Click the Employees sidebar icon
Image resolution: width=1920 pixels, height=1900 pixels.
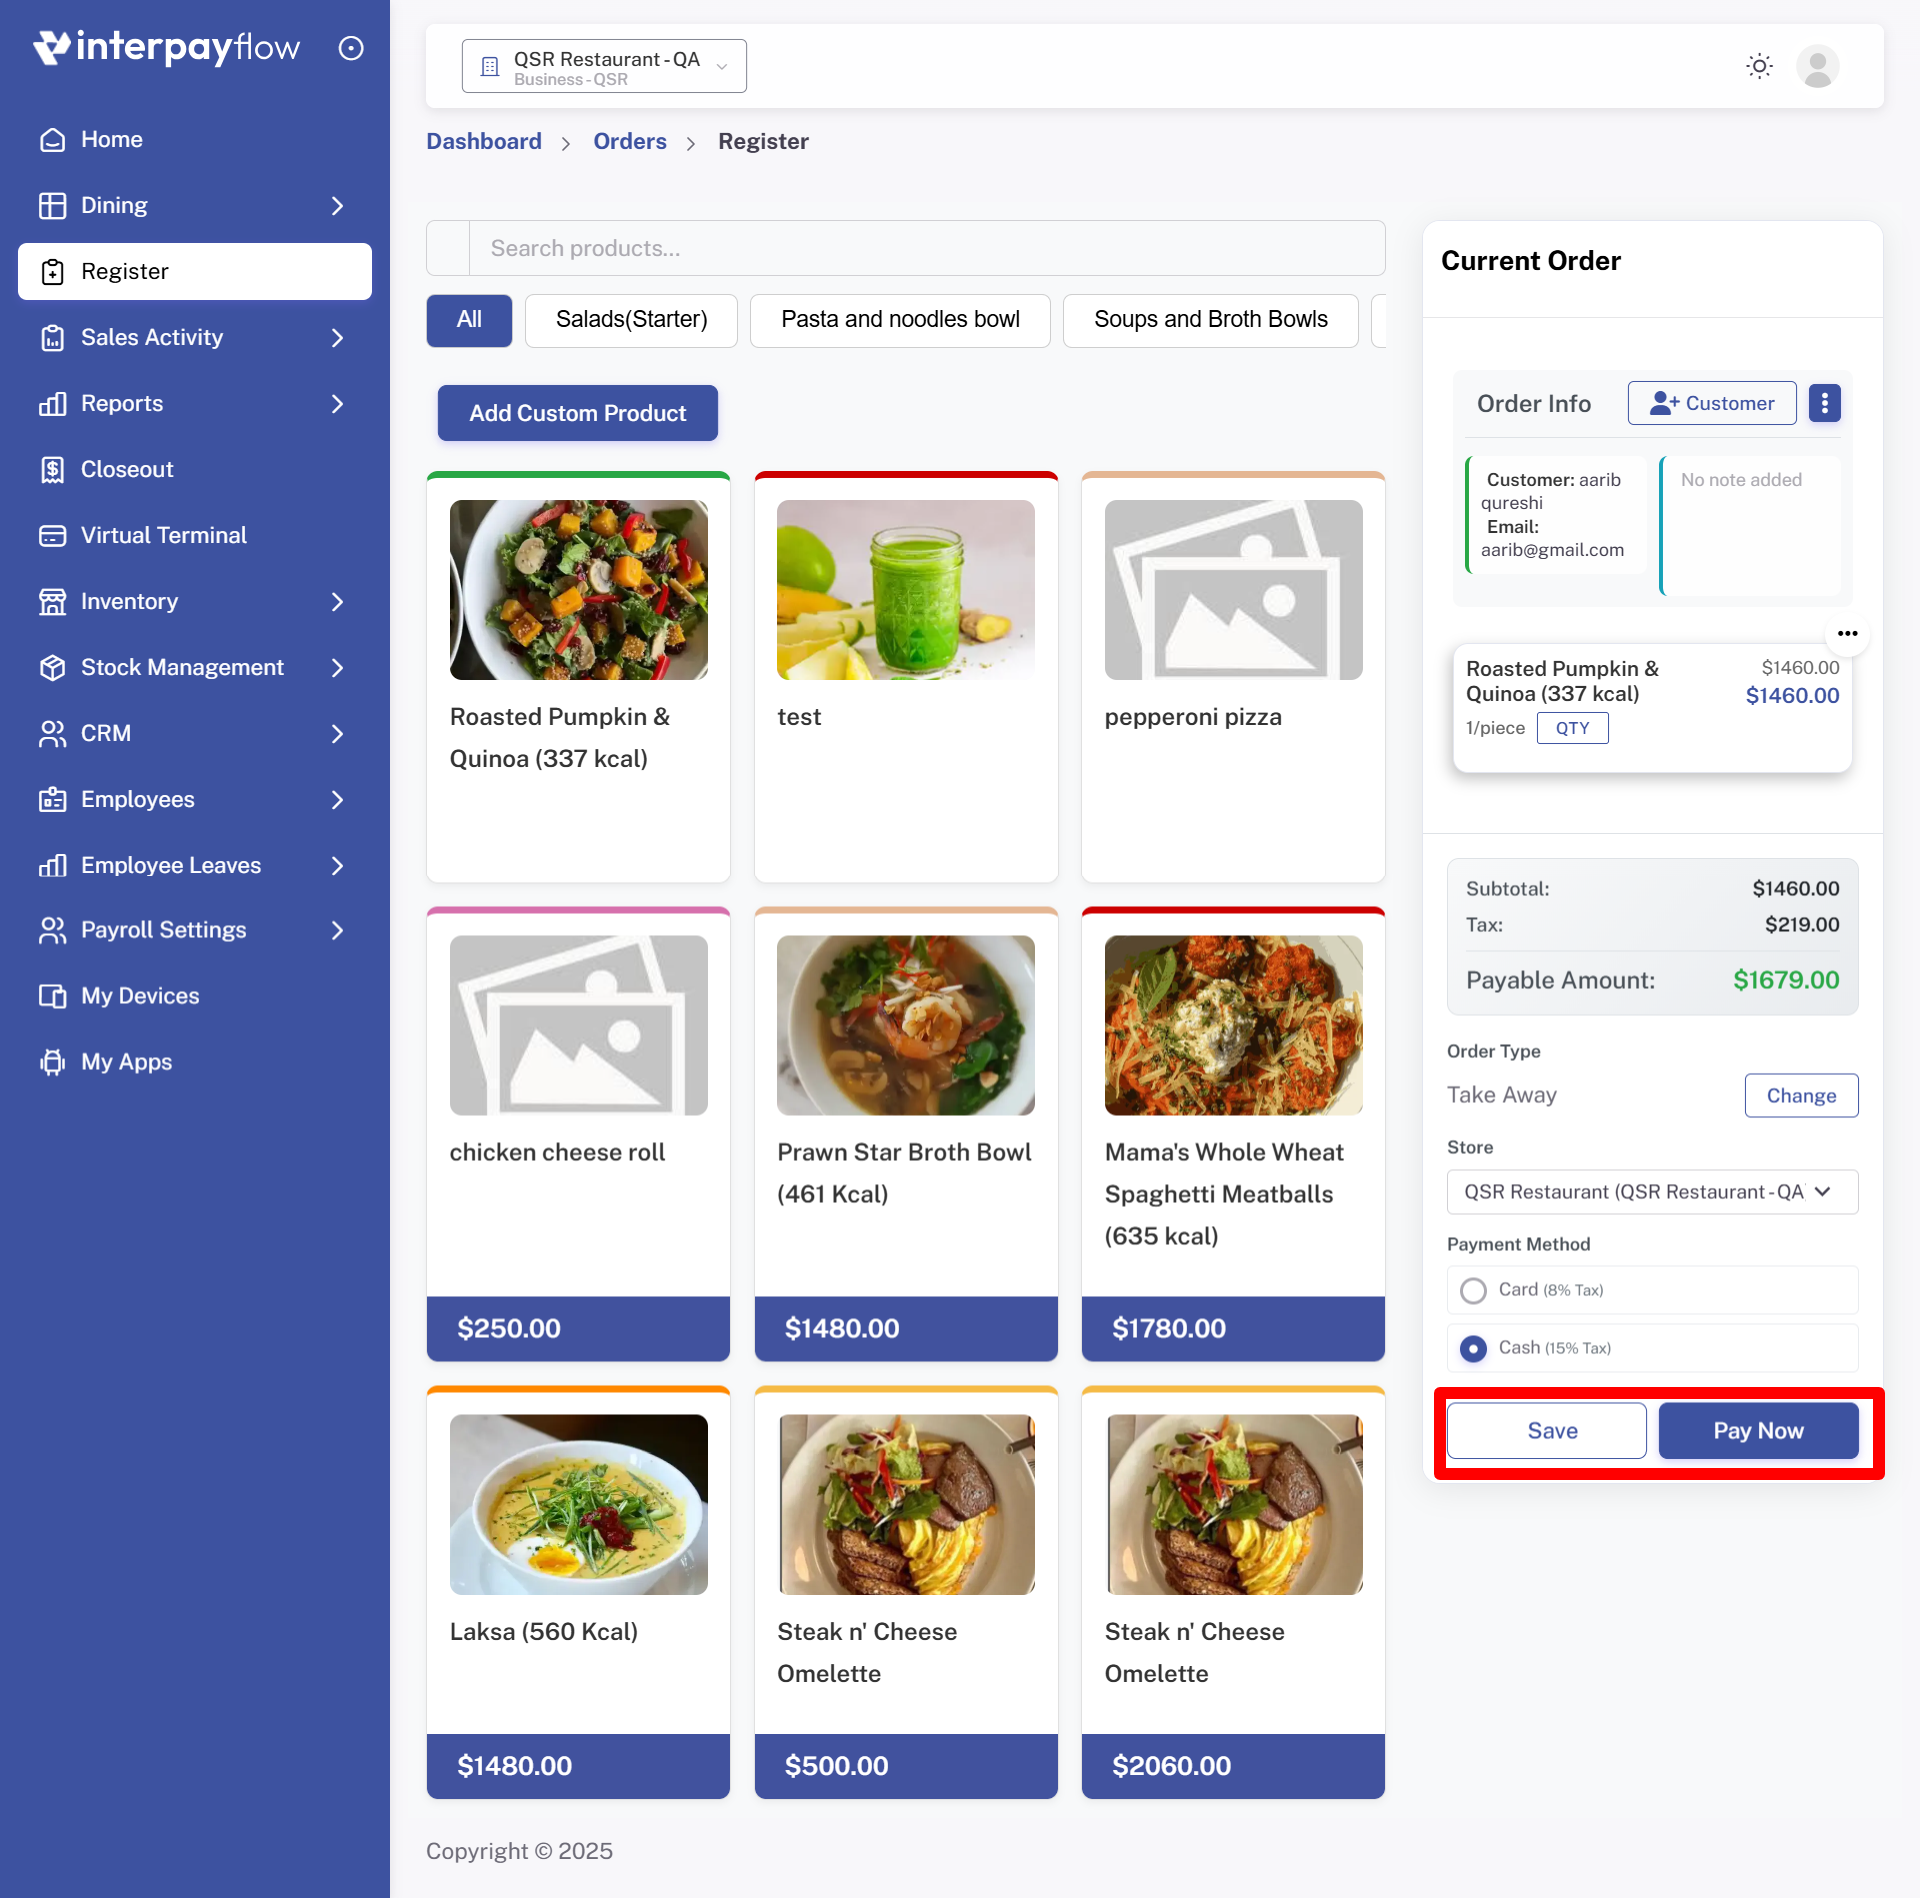52,800
